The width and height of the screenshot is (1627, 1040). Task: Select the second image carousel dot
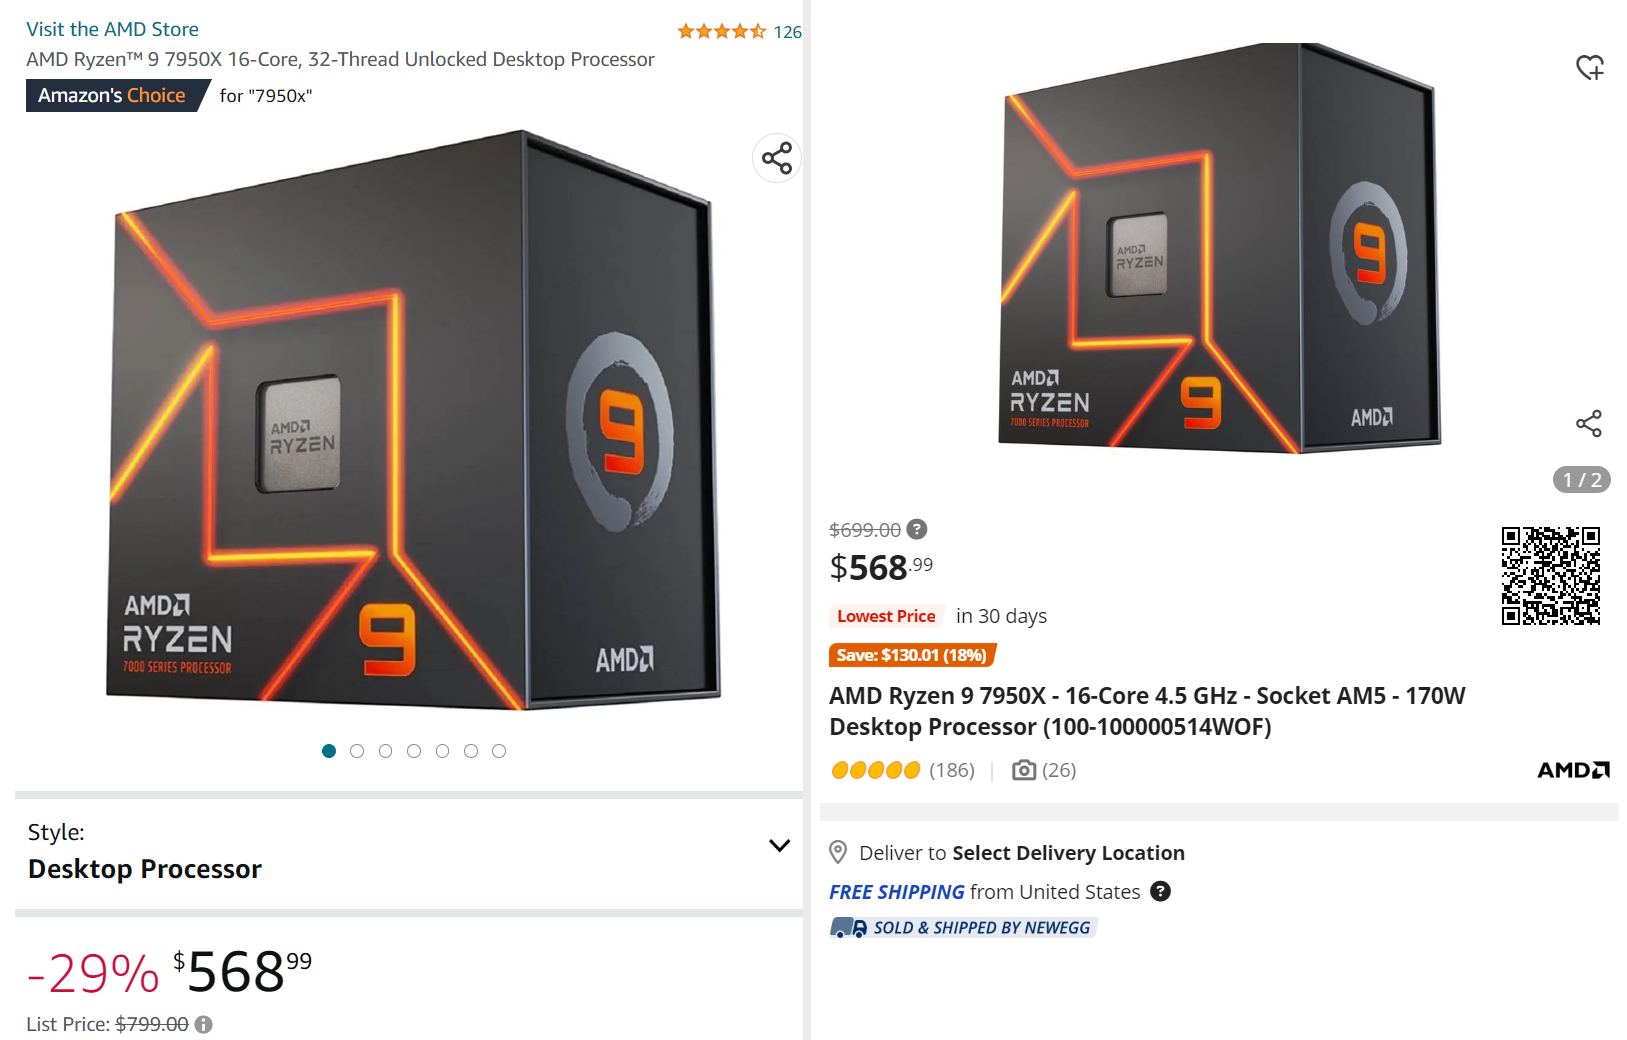[357, 751]
